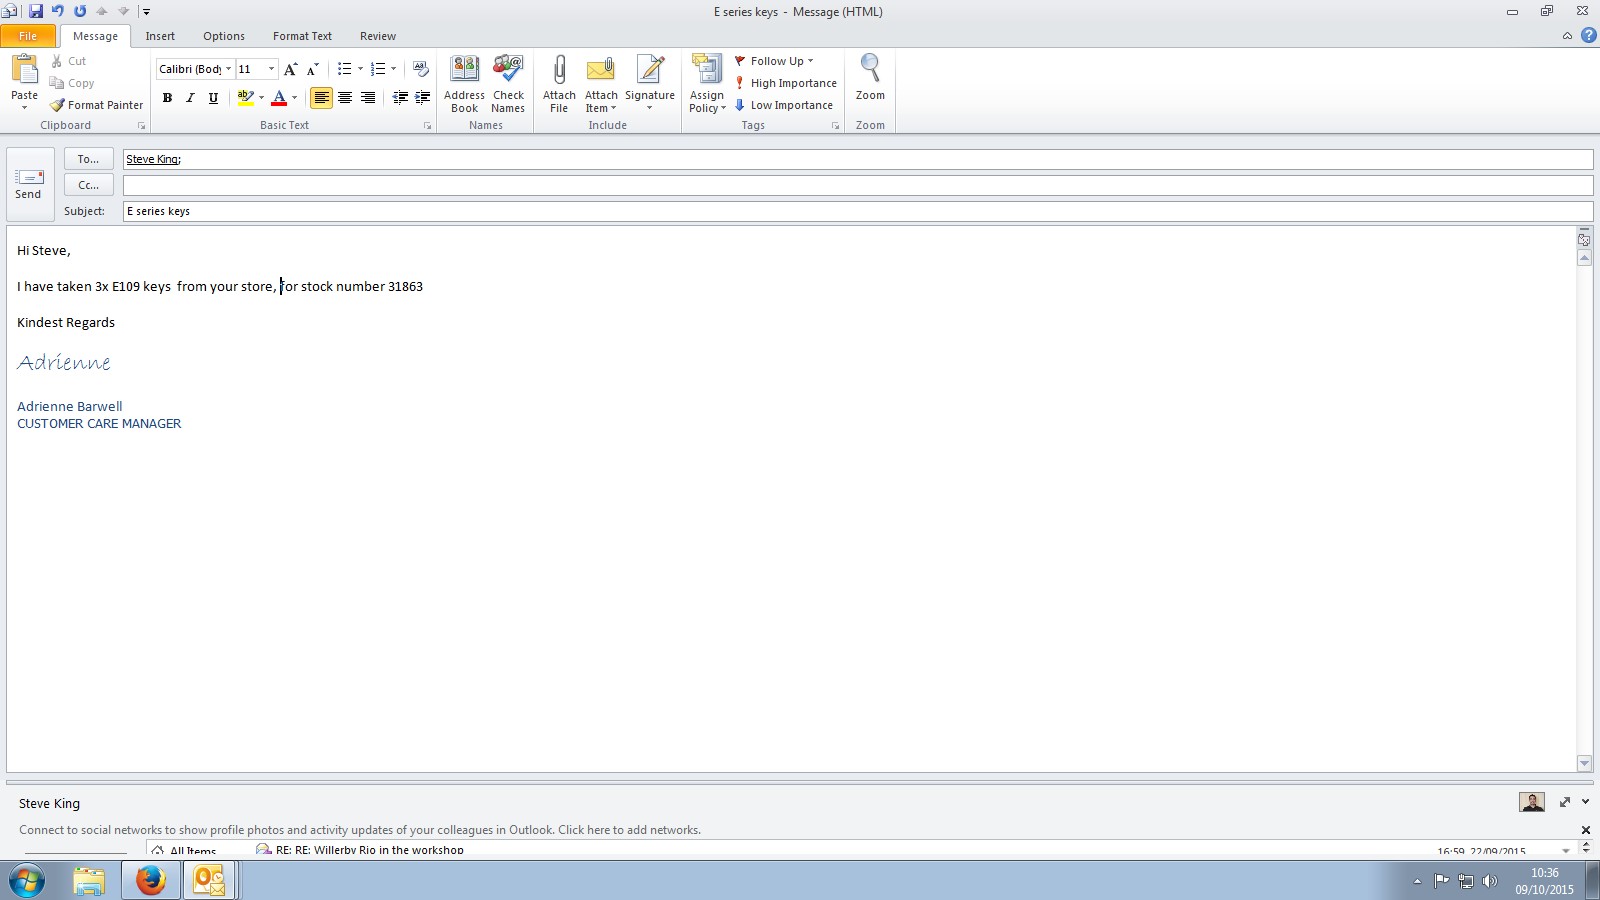The image size is (1600, 900).
Task: Open the Address Book
Action: tap(464, 84)
